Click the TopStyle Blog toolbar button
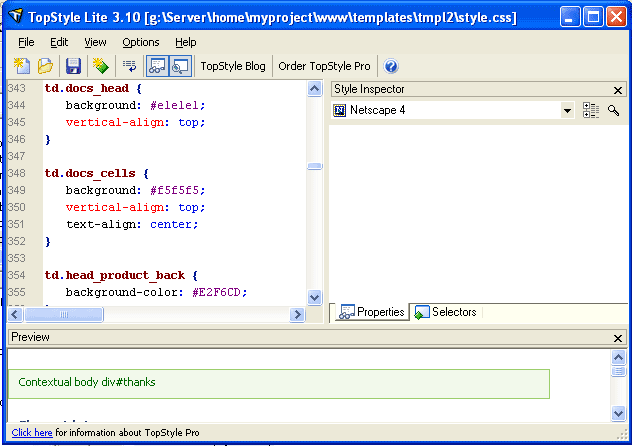632x446 pixels. click(233, 66)
